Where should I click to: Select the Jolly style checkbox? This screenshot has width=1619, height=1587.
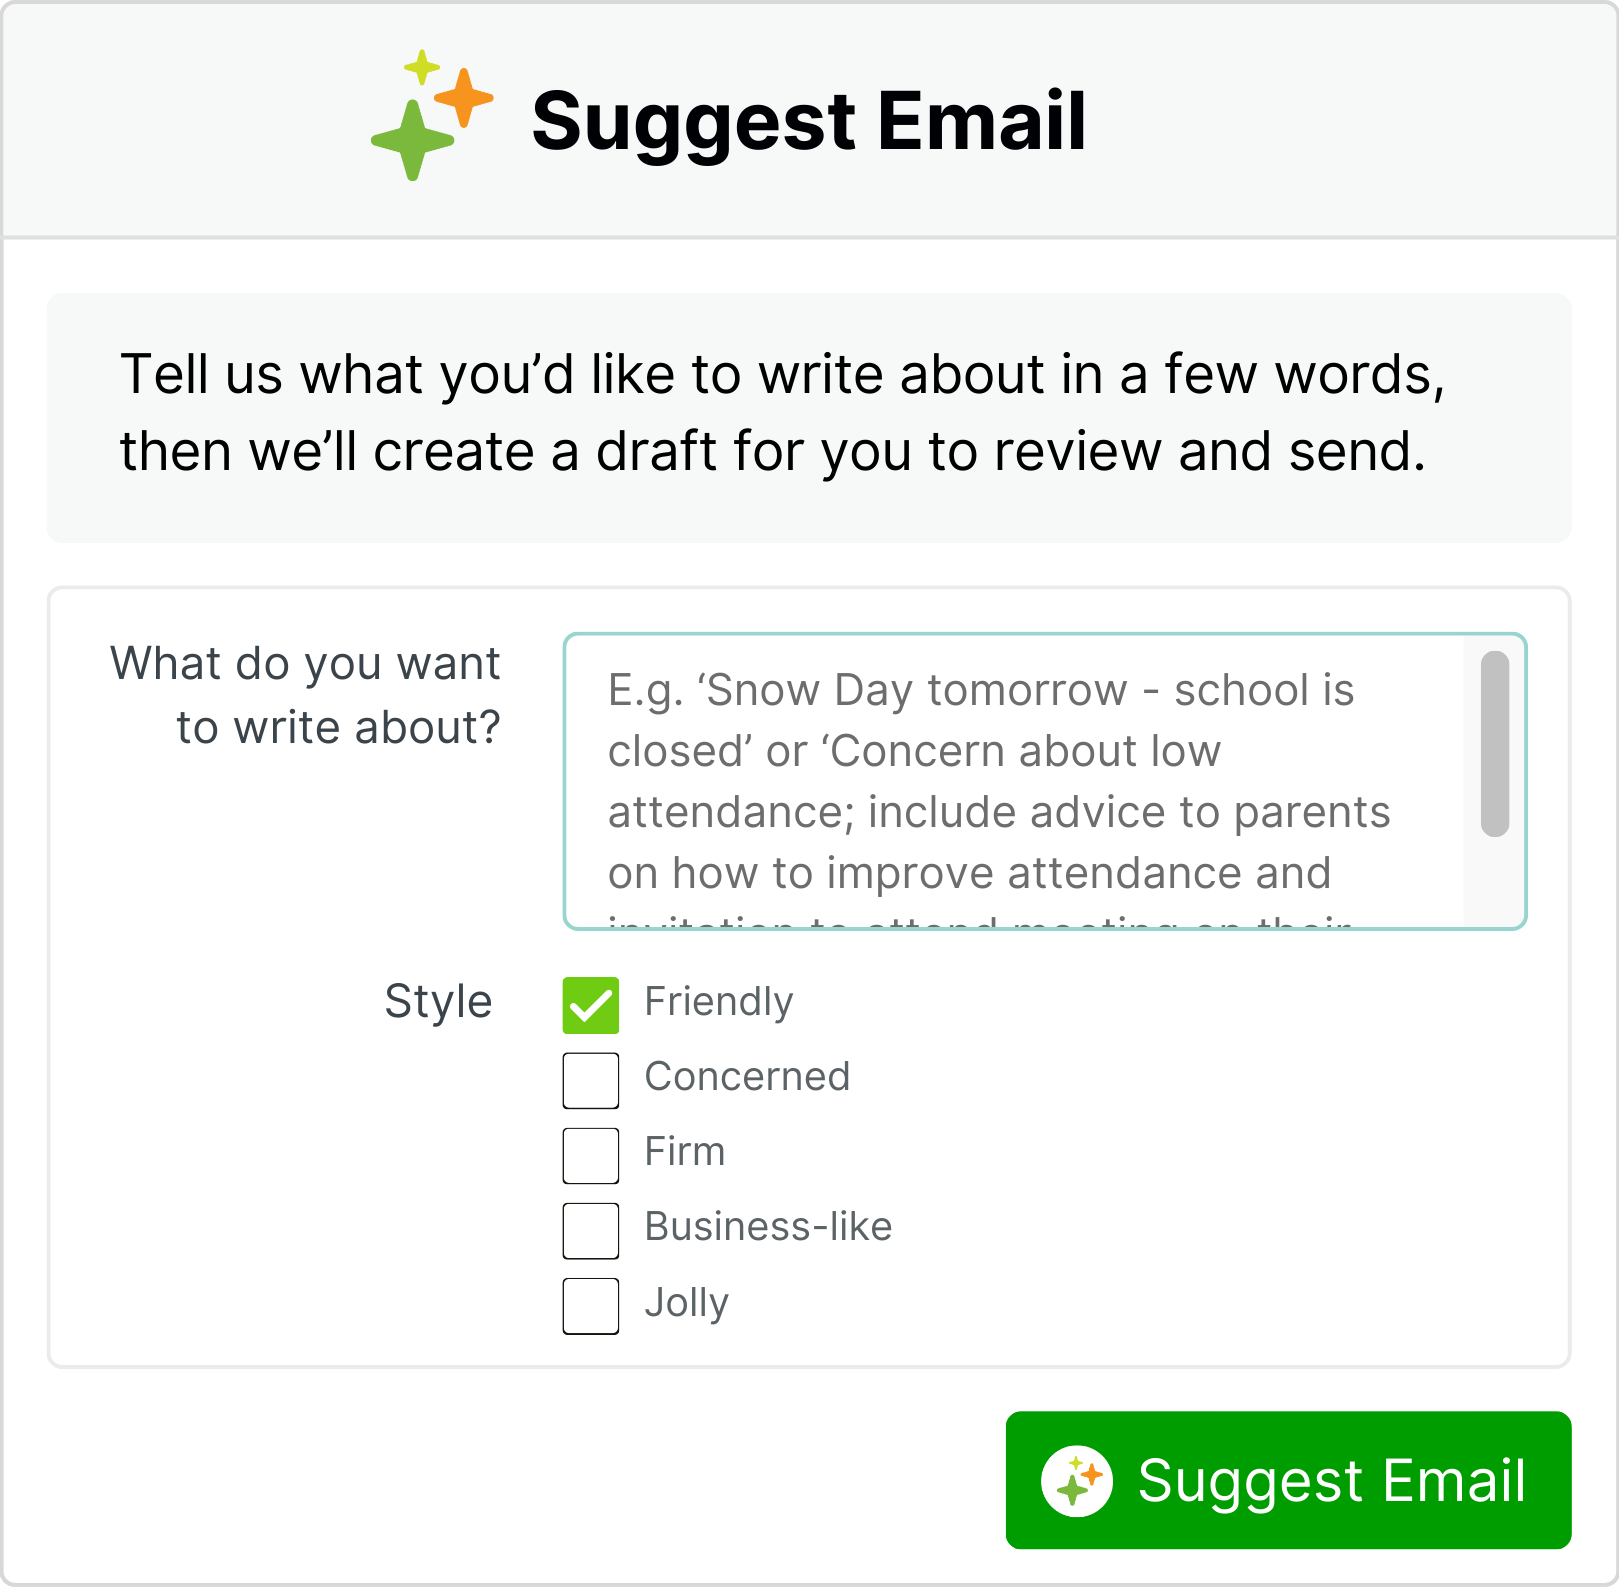(591, 1305)
